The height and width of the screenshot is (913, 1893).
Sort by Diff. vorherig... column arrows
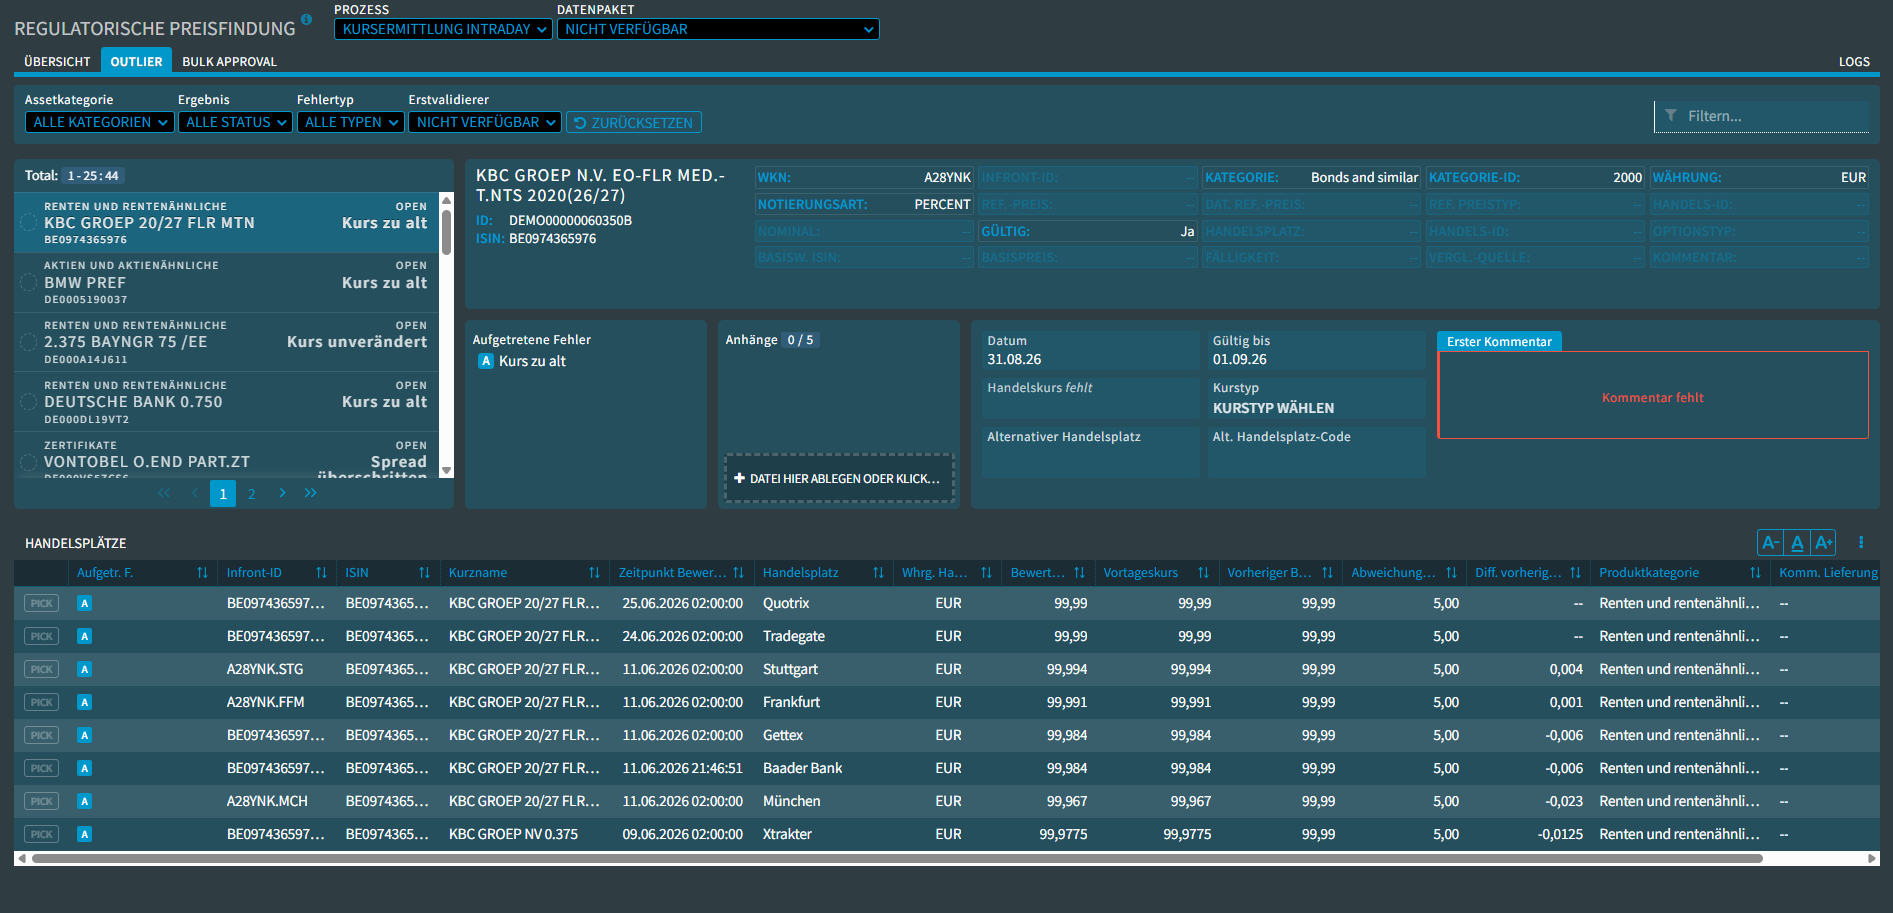tap(1575, 573)
